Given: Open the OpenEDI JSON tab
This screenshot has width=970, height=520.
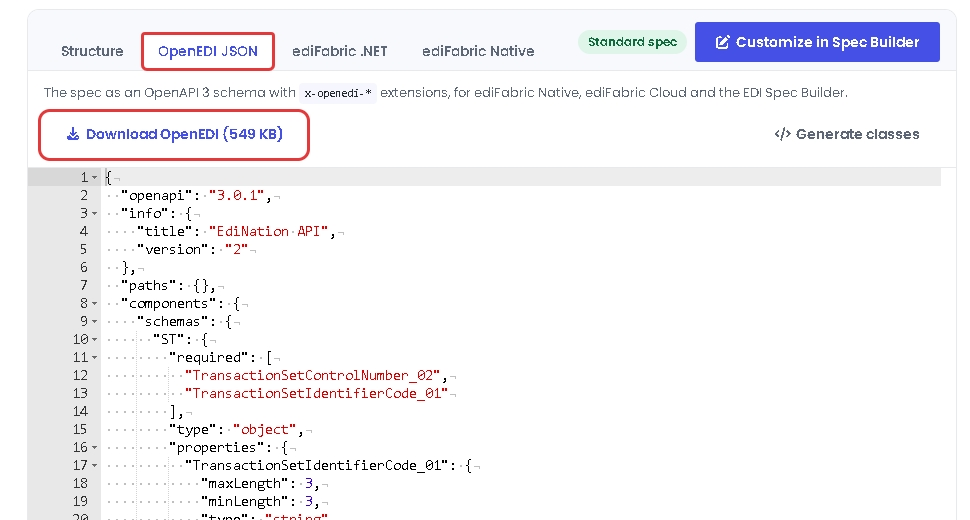Looking at the screenshot, I should click(208, 51).
